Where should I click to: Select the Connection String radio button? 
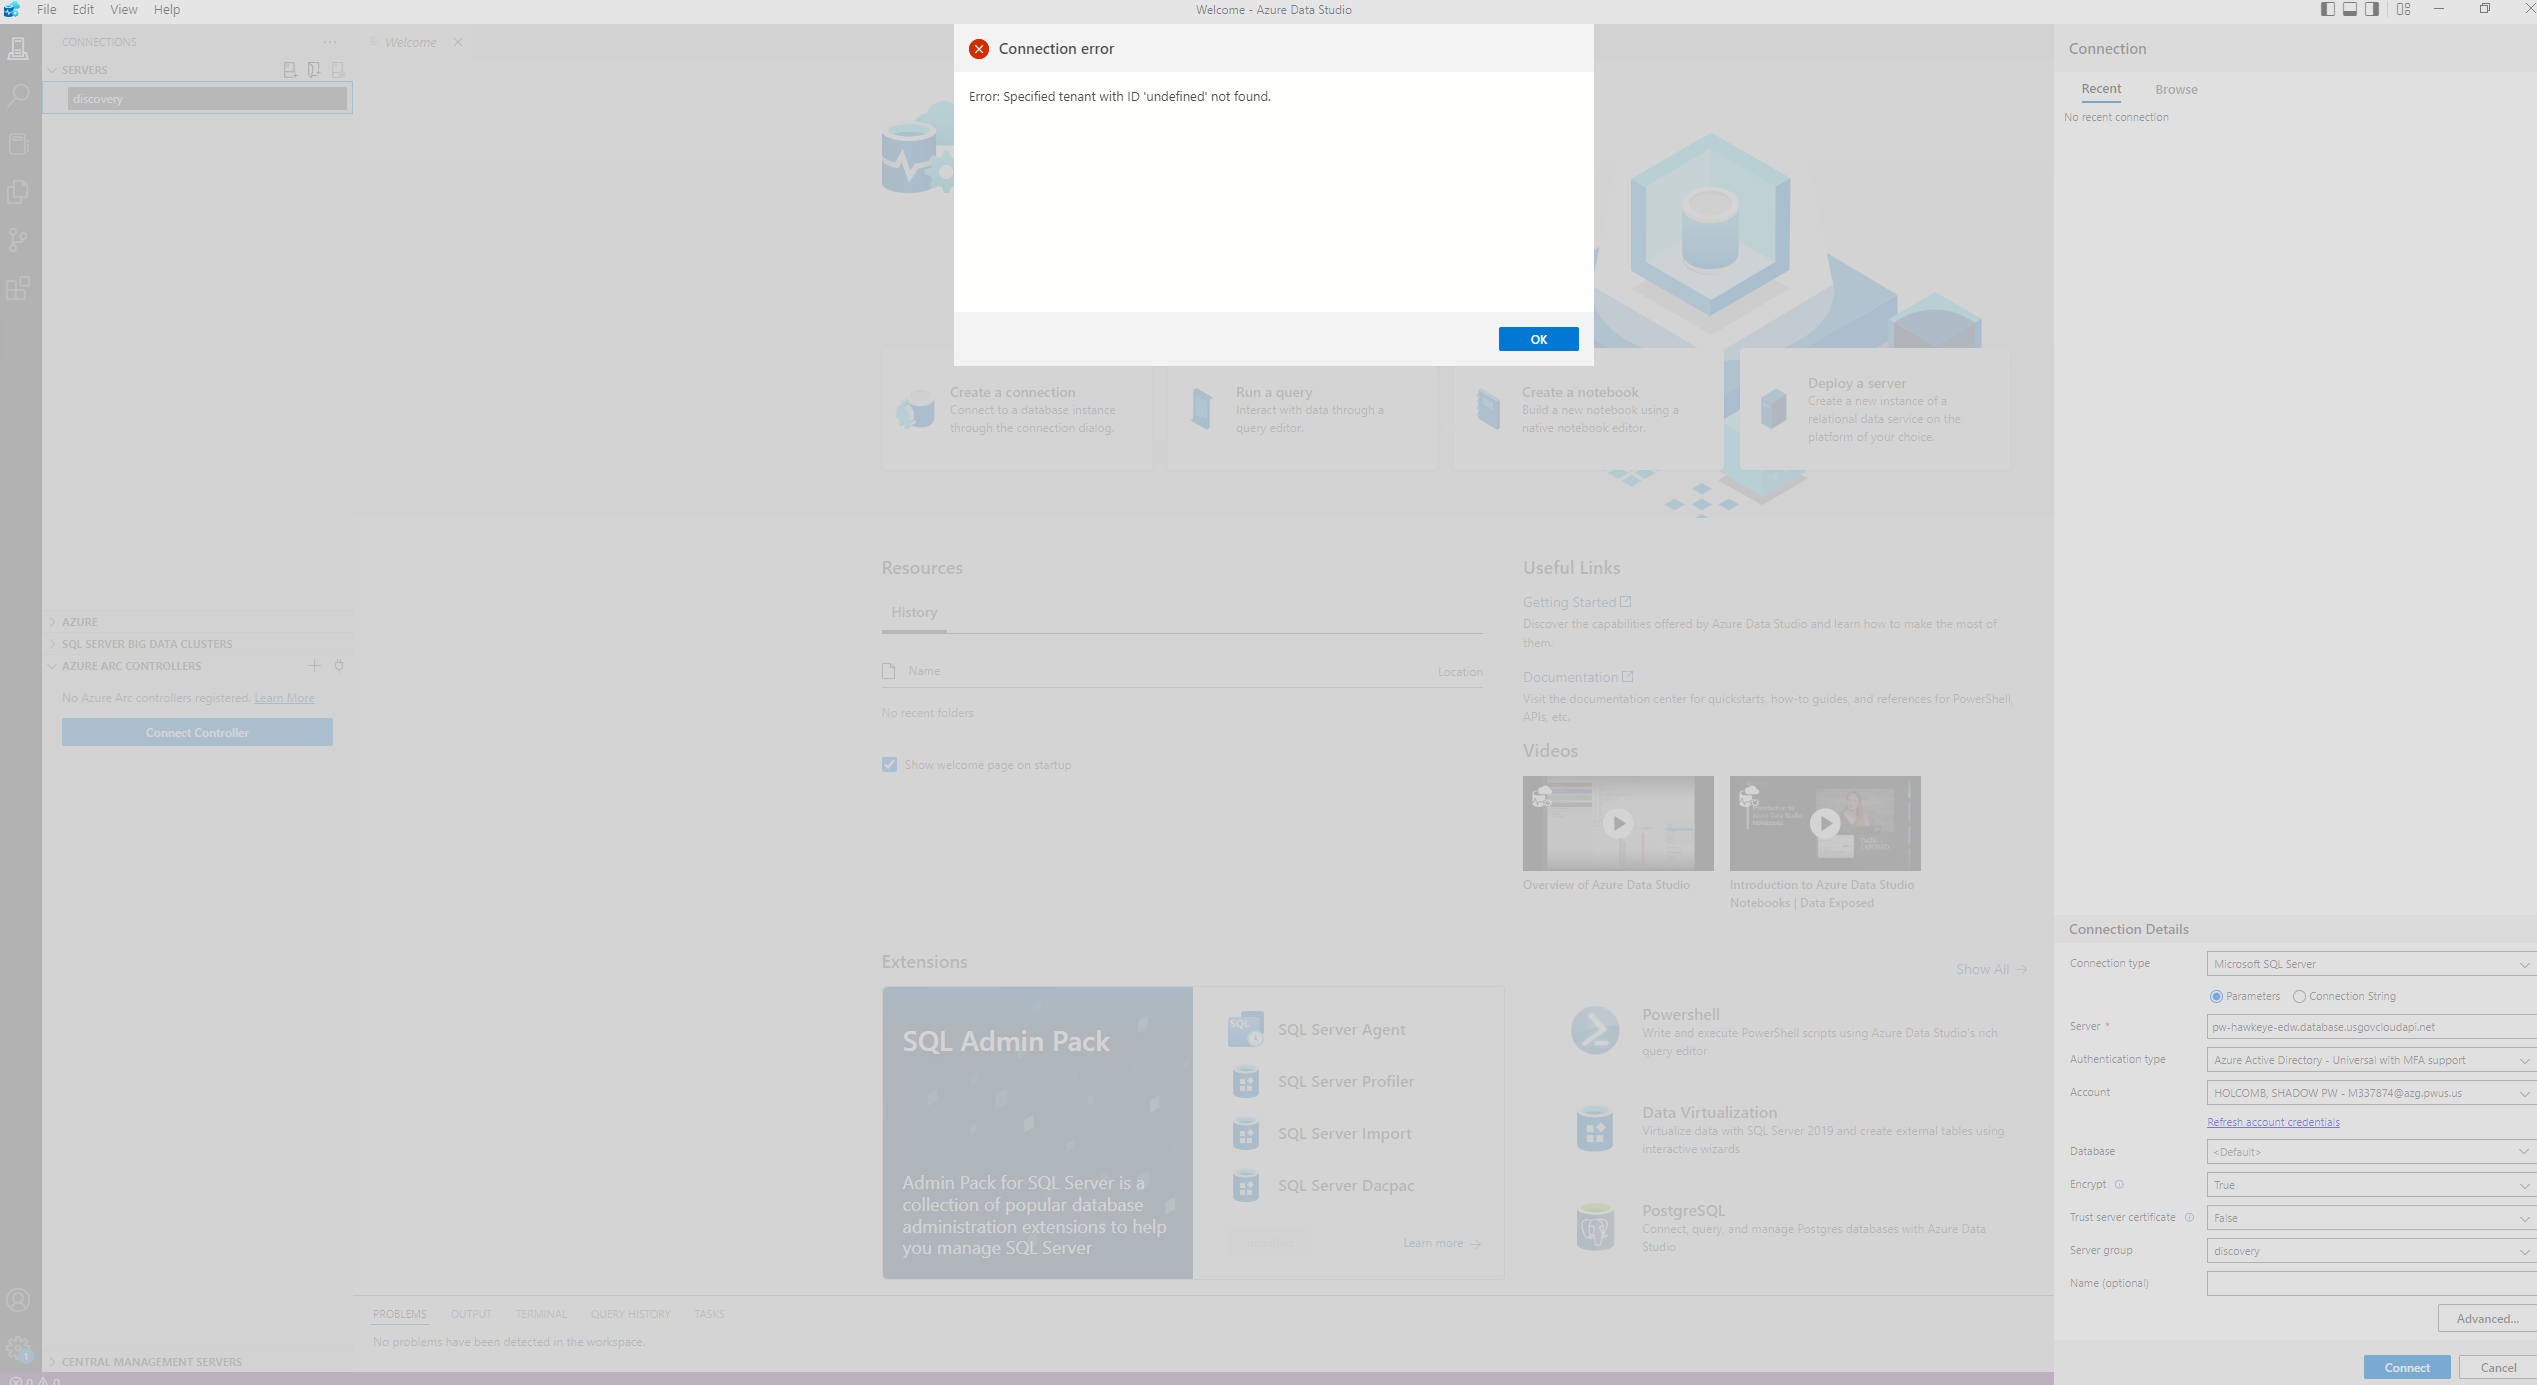pos(2298,996)
